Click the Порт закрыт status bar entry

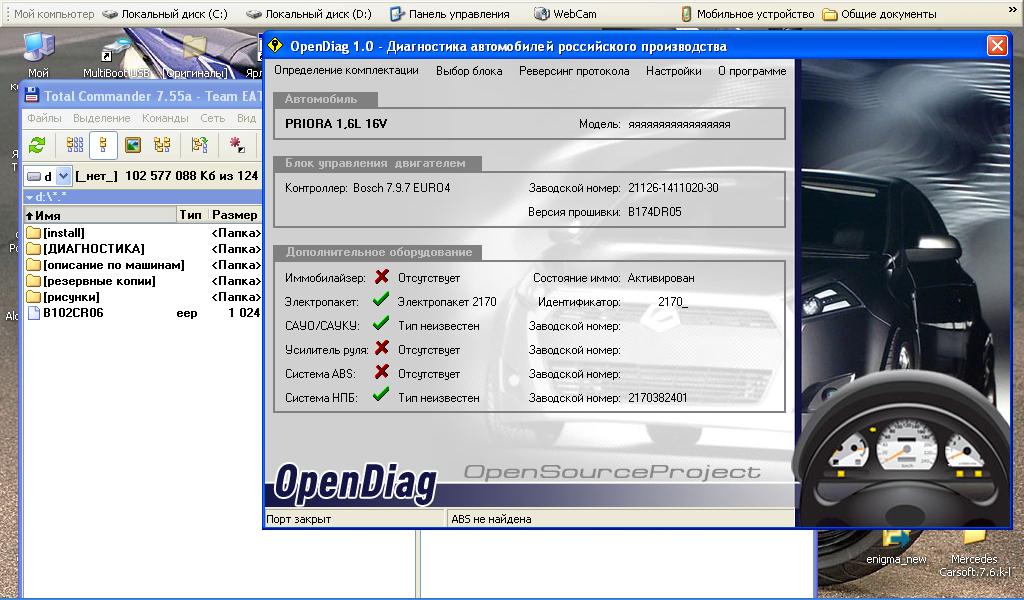click(298, 519)
